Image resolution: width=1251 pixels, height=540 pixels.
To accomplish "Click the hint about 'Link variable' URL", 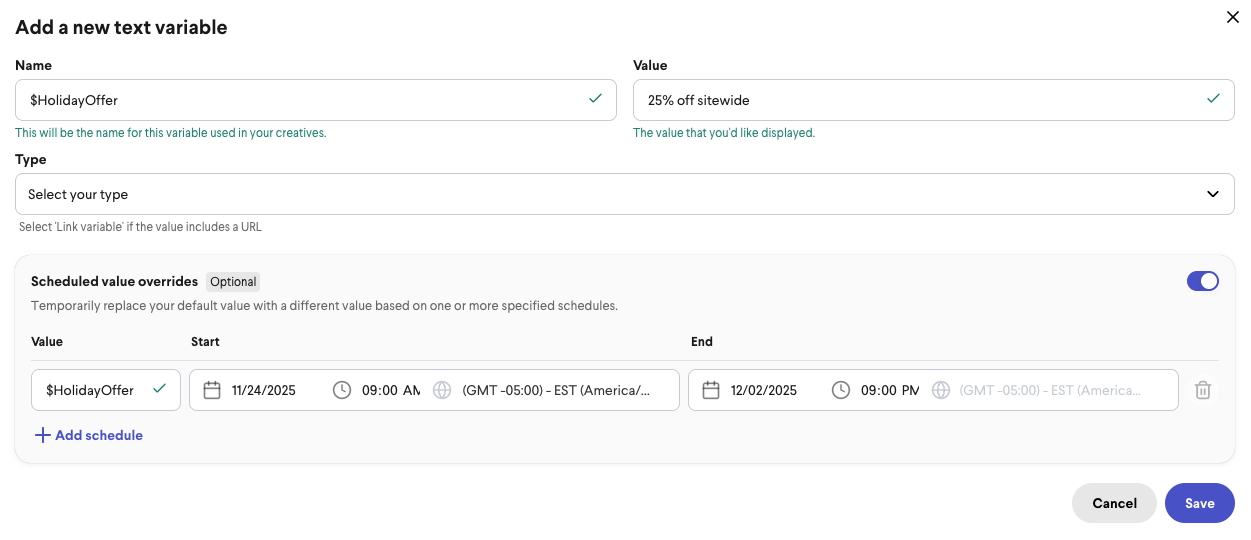I will pyautogui.click(x=140, y=227).
